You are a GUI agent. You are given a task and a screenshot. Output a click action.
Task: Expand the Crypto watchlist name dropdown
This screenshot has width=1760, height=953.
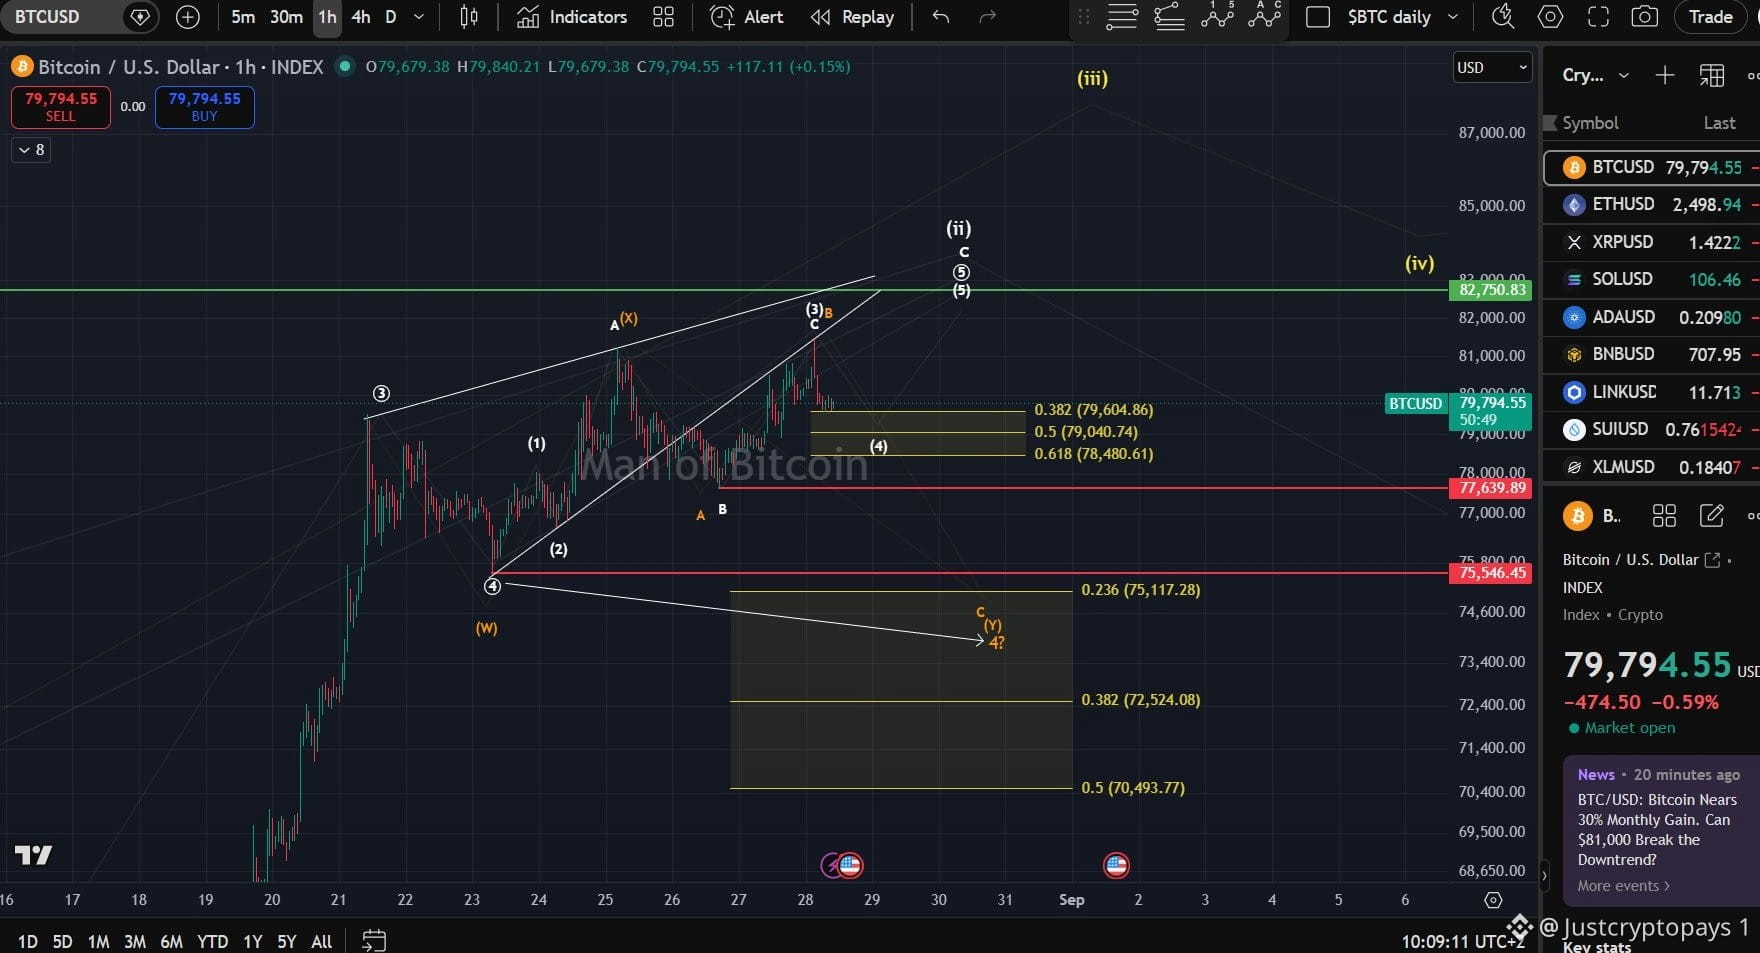pos(1596,75)
